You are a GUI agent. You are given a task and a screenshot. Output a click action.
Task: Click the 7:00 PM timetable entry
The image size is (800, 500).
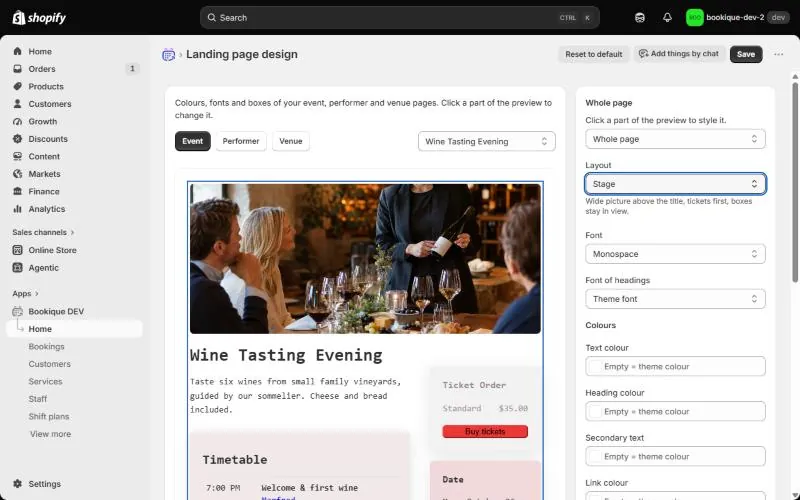pos(282,488)
